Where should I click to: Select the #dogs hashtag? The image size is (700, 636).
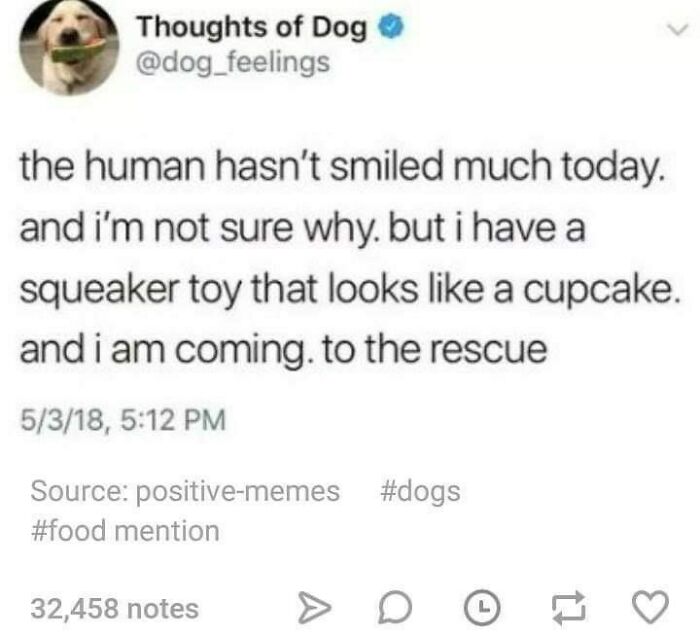420,491
